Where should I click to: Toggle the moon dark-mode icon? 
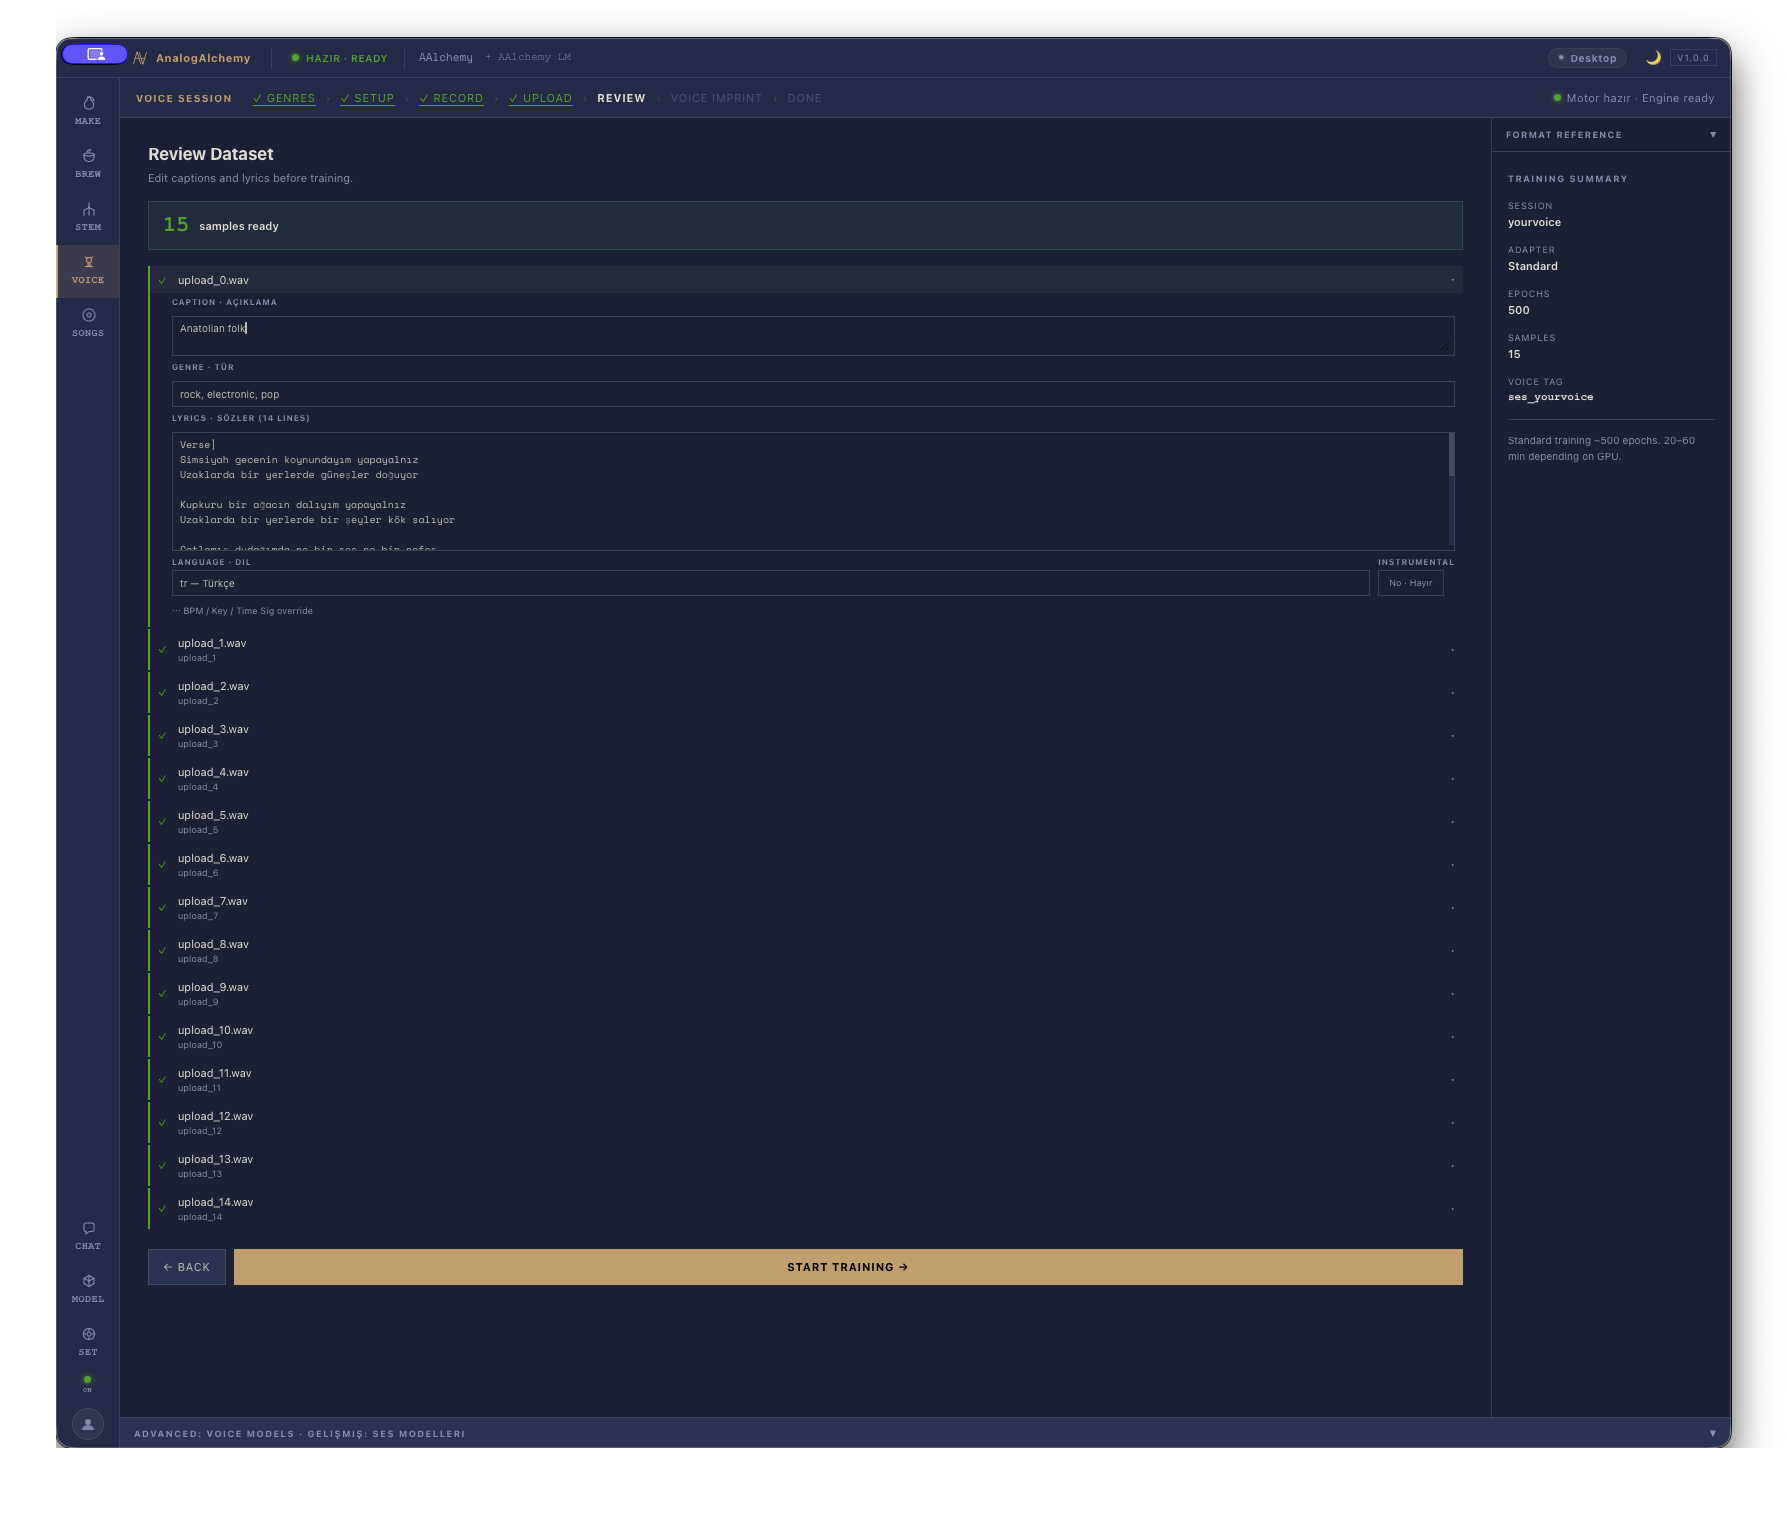(1653, 58)
